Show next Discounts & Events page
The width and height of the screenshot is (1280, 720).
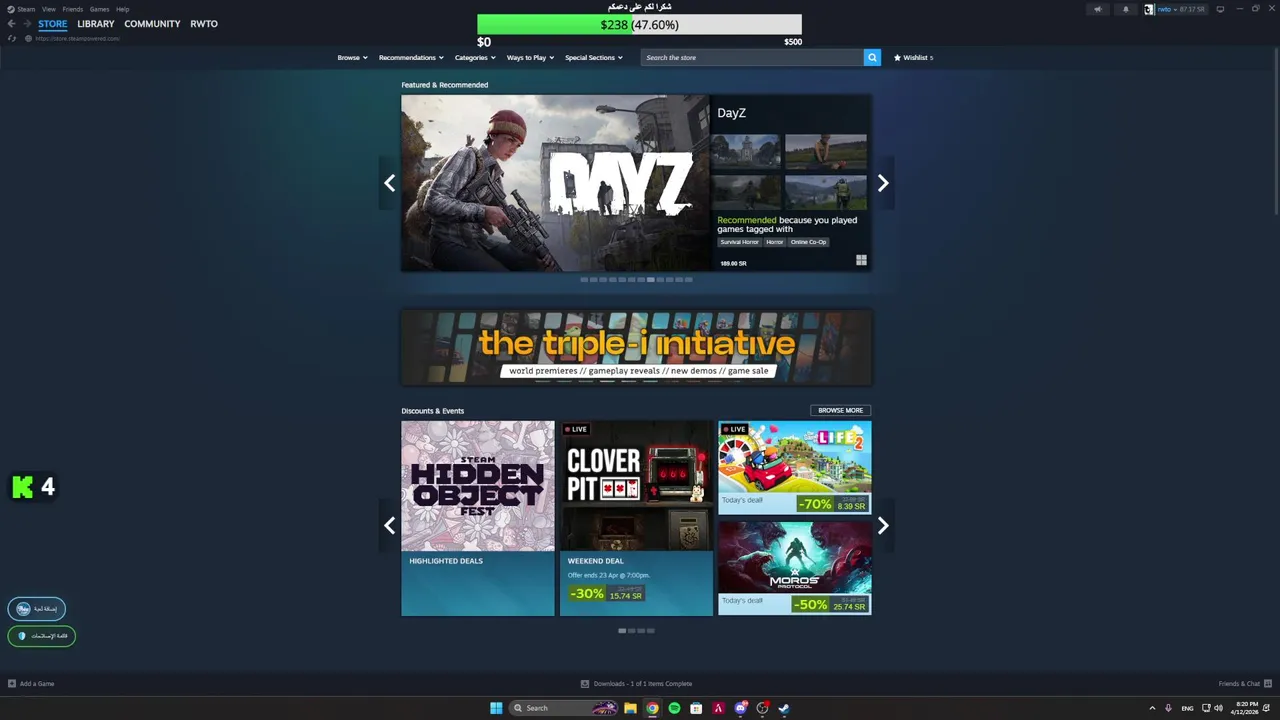point(883,526)
